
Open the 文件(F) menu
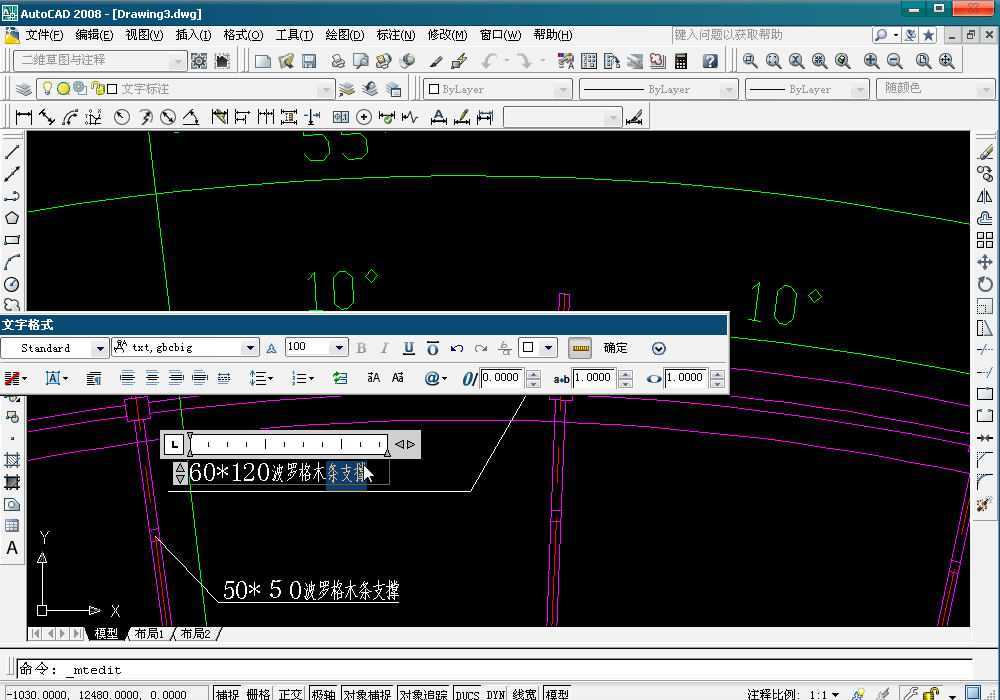43,34
